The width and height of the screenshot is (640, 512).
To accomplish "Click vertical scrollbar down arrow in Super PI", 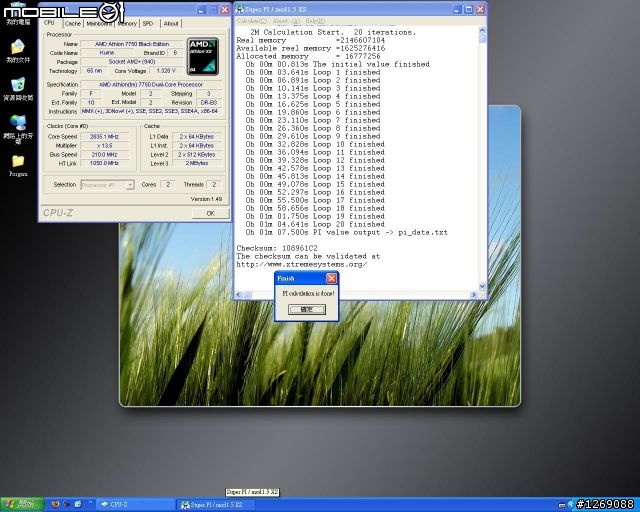I will (x=482, y=286).
